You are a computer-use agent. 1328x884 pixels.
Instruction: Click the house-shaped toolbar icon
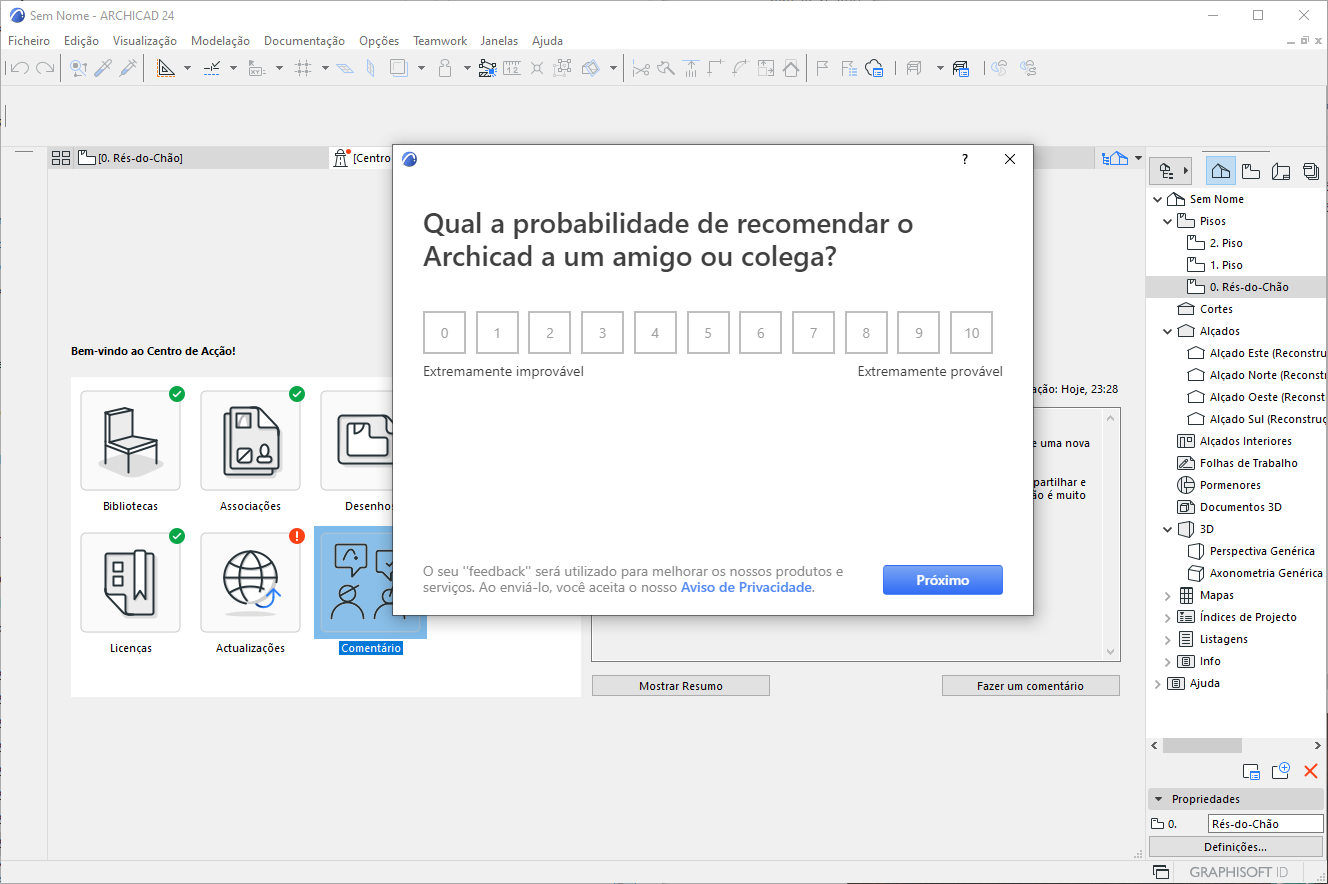(791, 68)
